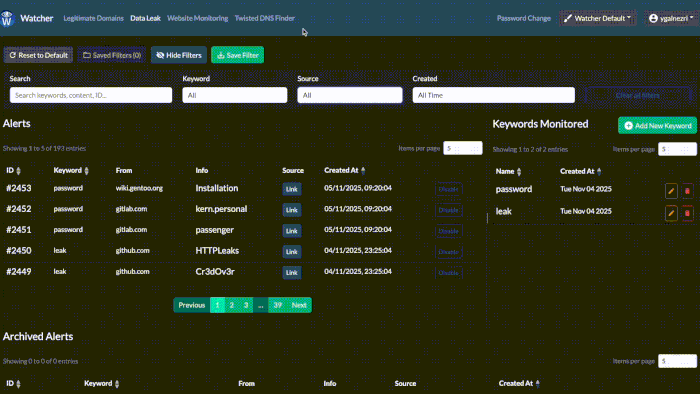
Task: Change Alerts items per page field
Action: coord(462,148)
